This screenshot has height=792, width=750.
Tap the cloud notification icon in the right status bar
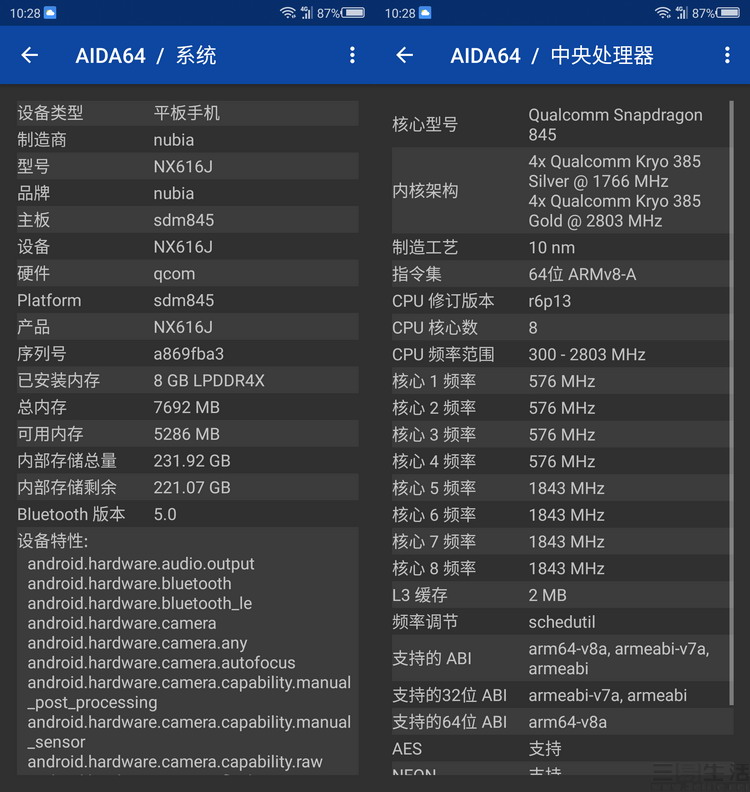coord(425,13)
